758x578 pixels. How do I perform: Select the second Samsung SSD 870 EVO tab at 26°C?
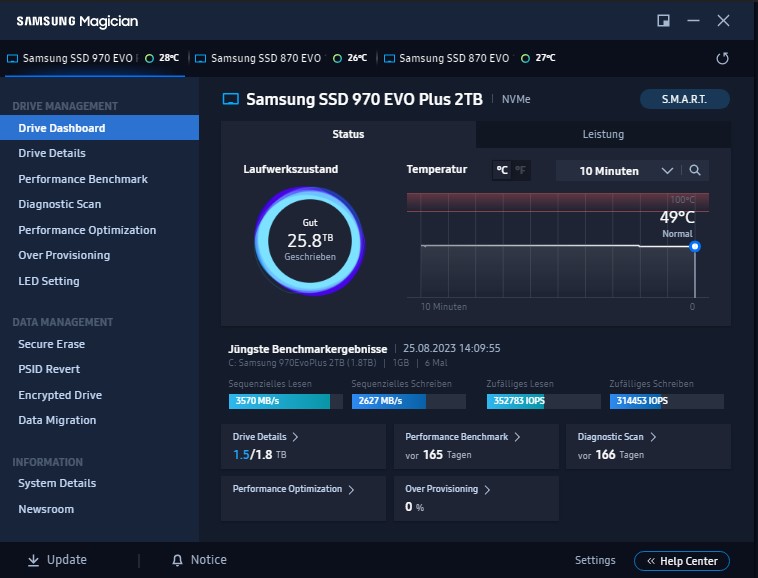point(282,58)
